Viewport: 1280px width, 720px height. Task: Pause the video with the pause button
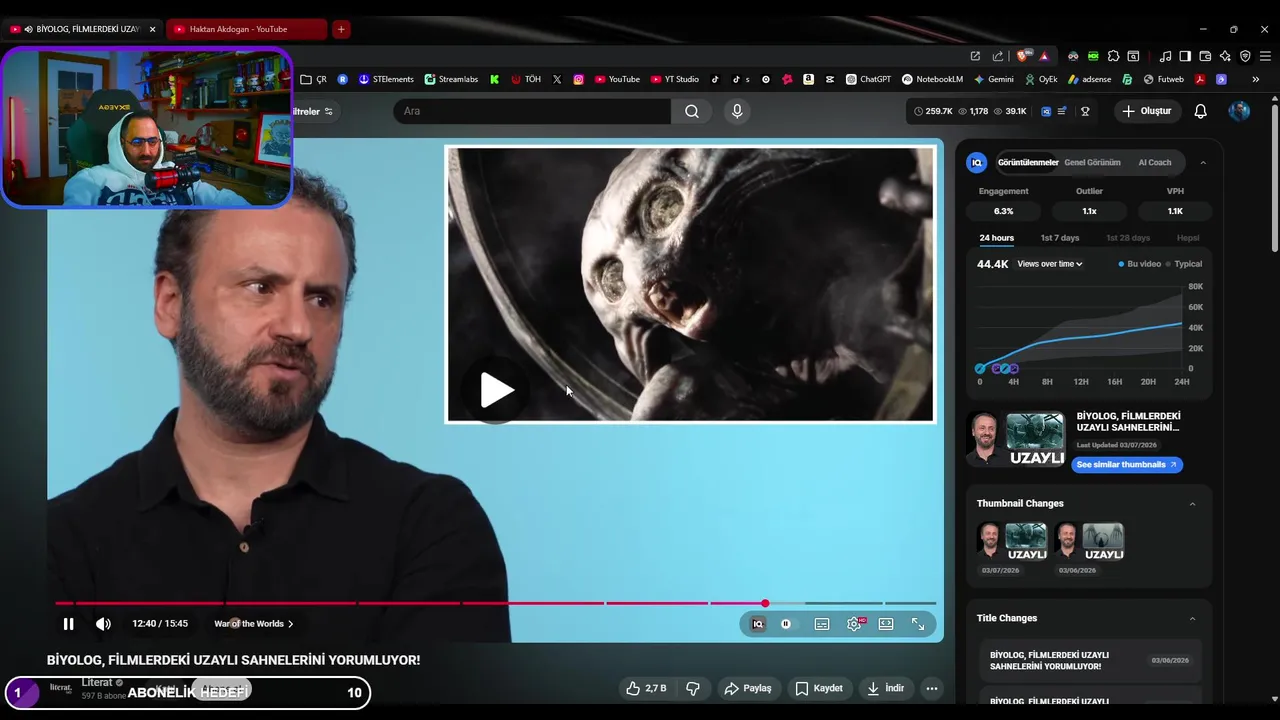coord(68,624)
